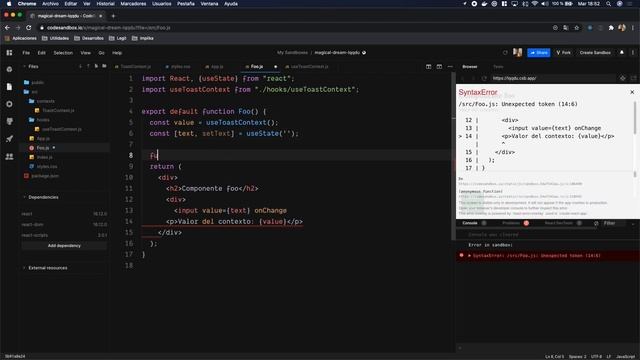Collapse the contexts folder

[42, 101]
